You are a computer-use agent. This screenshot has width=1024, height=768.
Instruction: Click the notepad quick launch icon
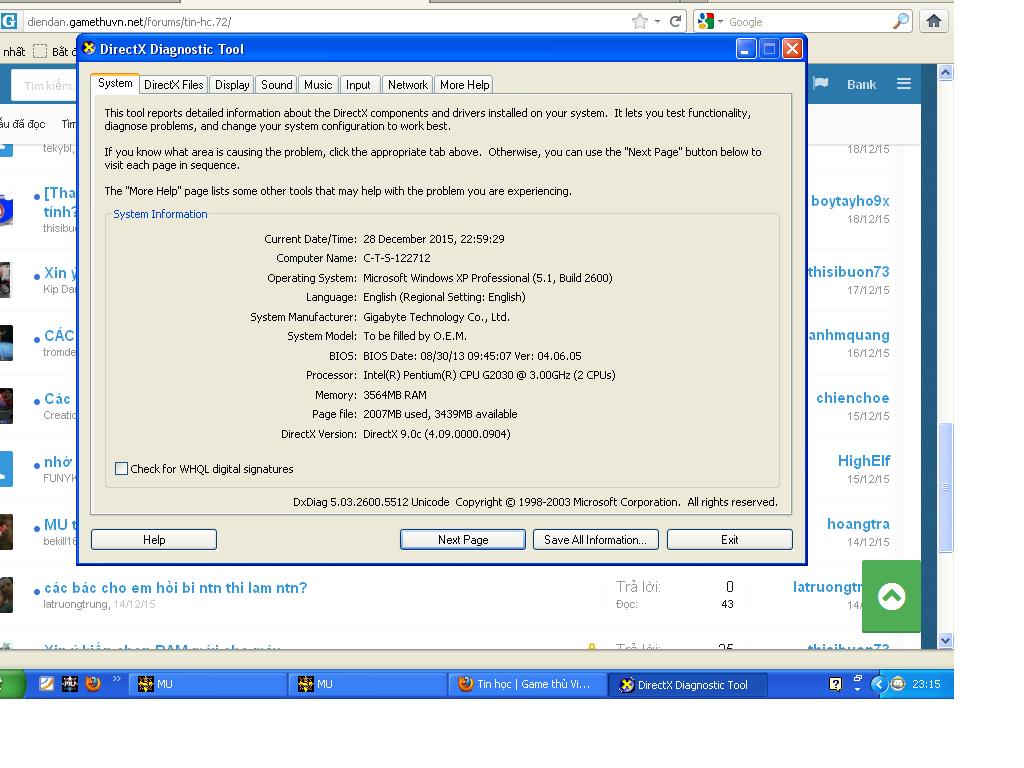coord(46,683)
